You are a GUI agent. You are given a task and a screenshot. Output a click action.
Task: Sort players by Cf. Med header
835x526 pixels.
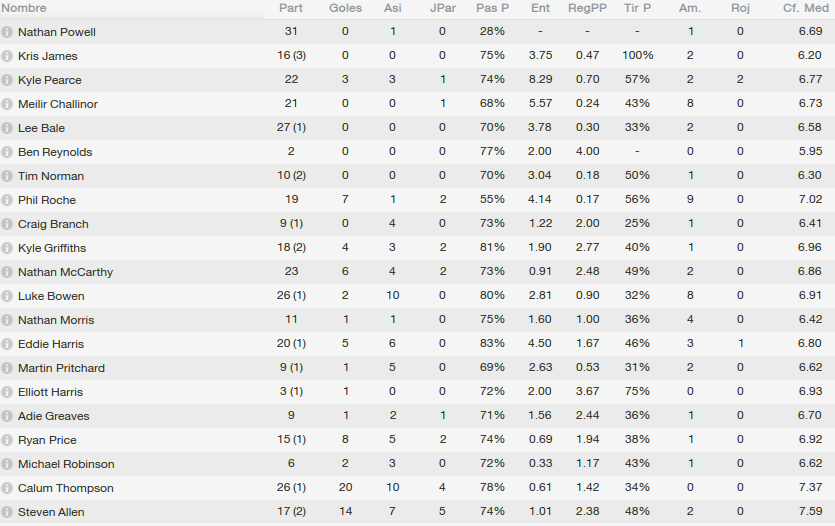coord(806,8)
